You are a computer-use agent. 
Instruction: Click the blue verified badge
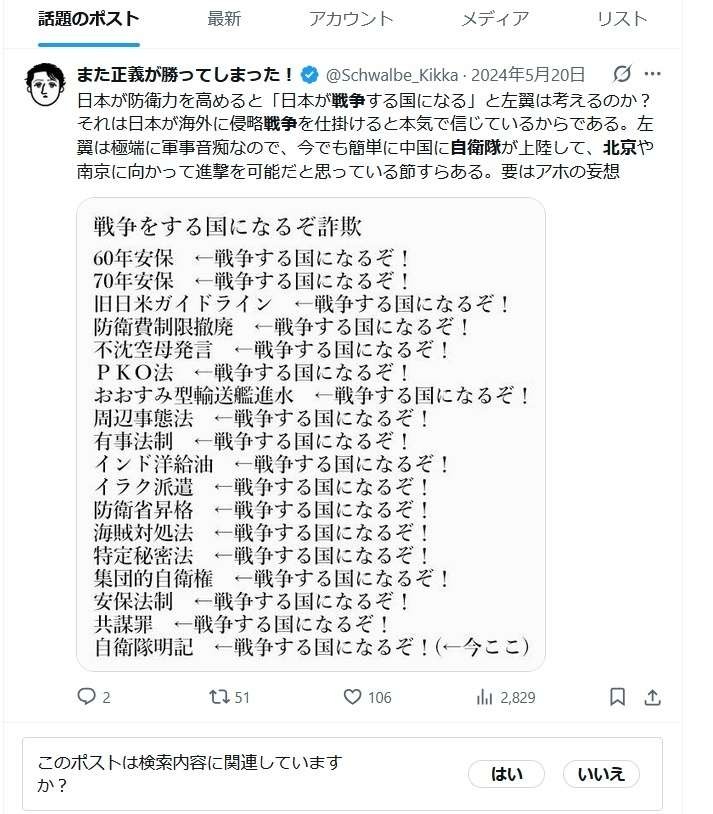coord(311,74)
